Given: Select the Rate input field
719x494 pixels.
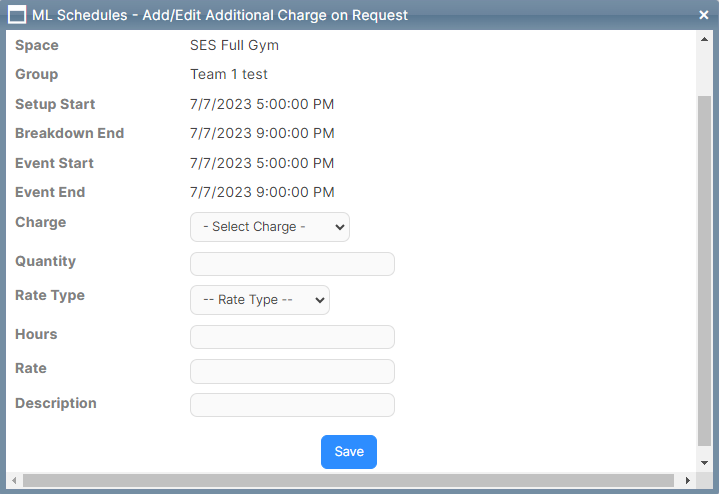Looking at the screenshot, I should pos(293,371).
